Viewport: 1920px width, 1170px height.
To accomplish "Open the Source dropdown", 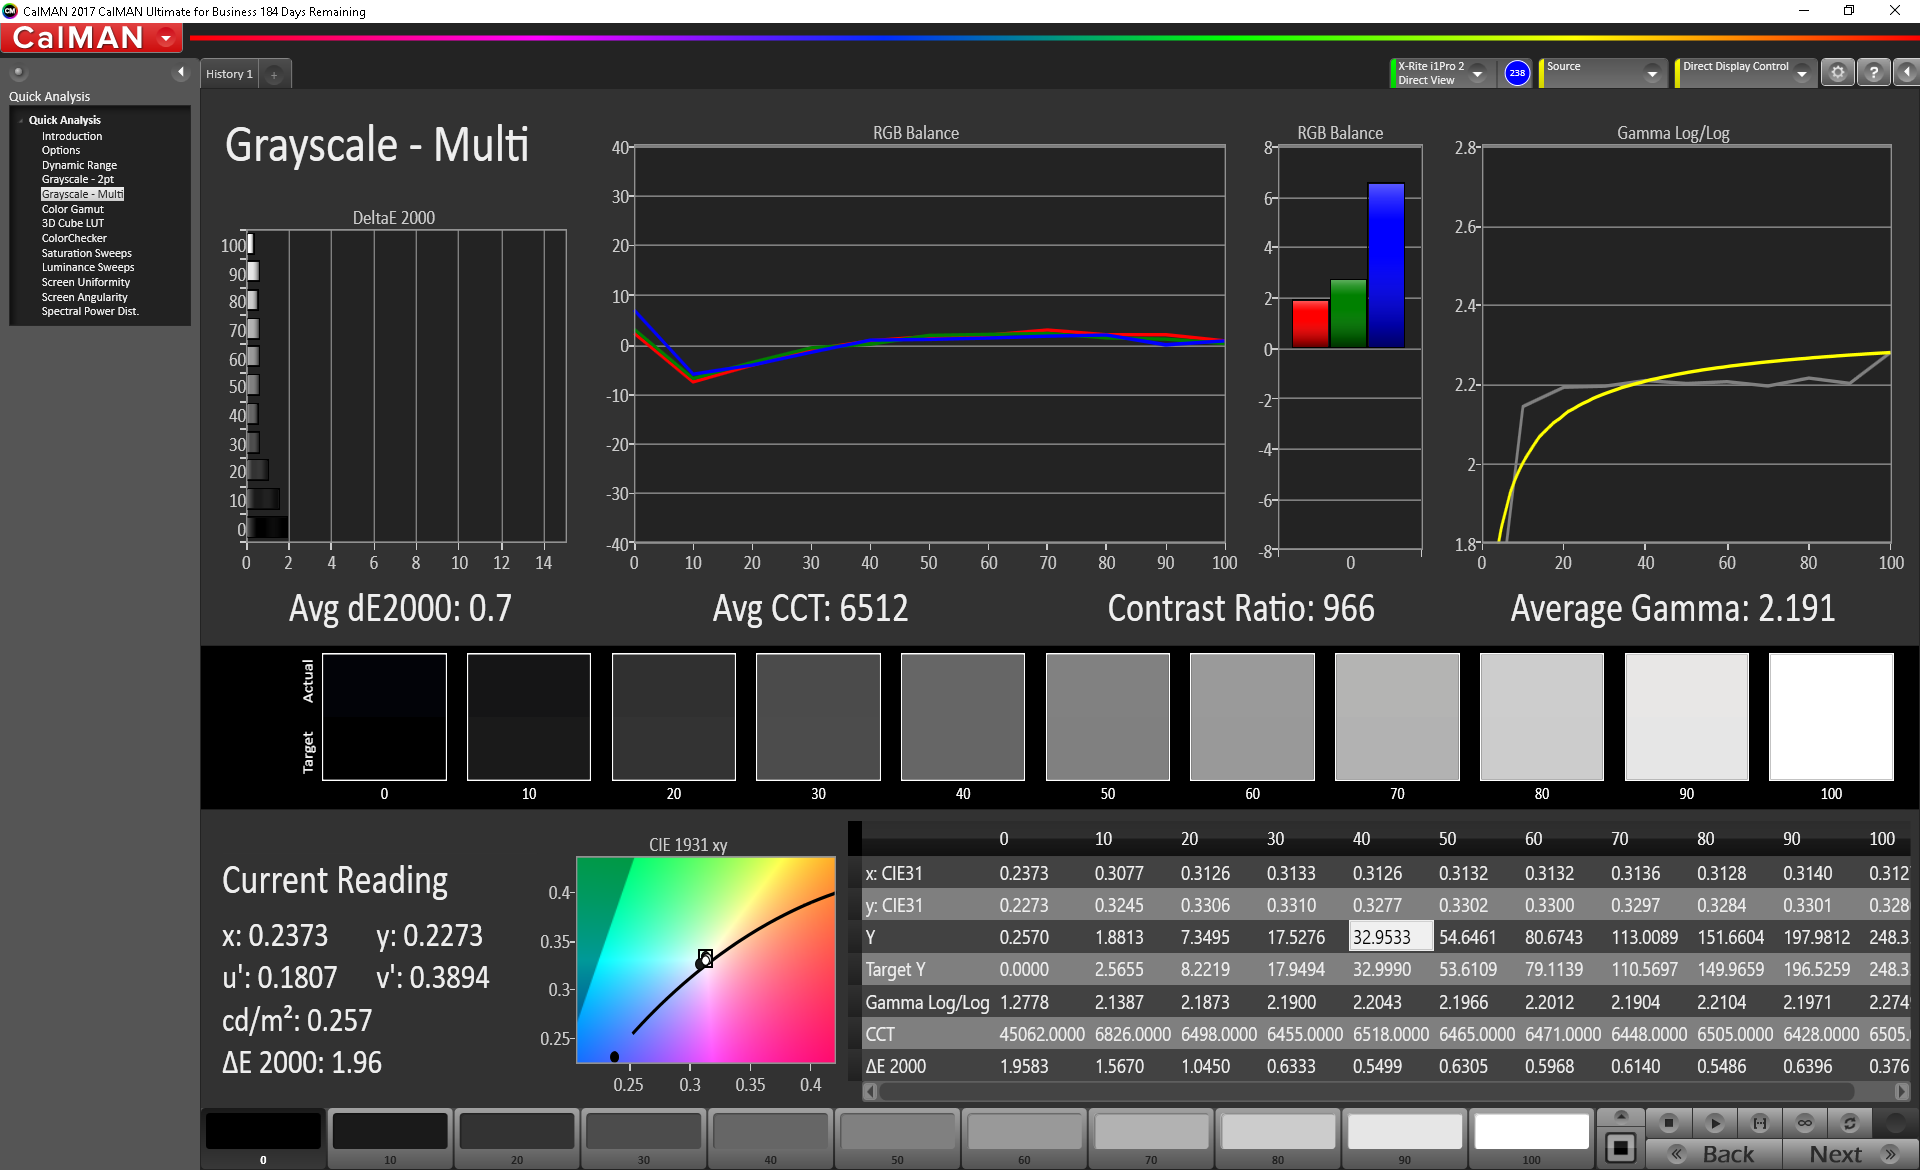I will tap(1652, 74).
